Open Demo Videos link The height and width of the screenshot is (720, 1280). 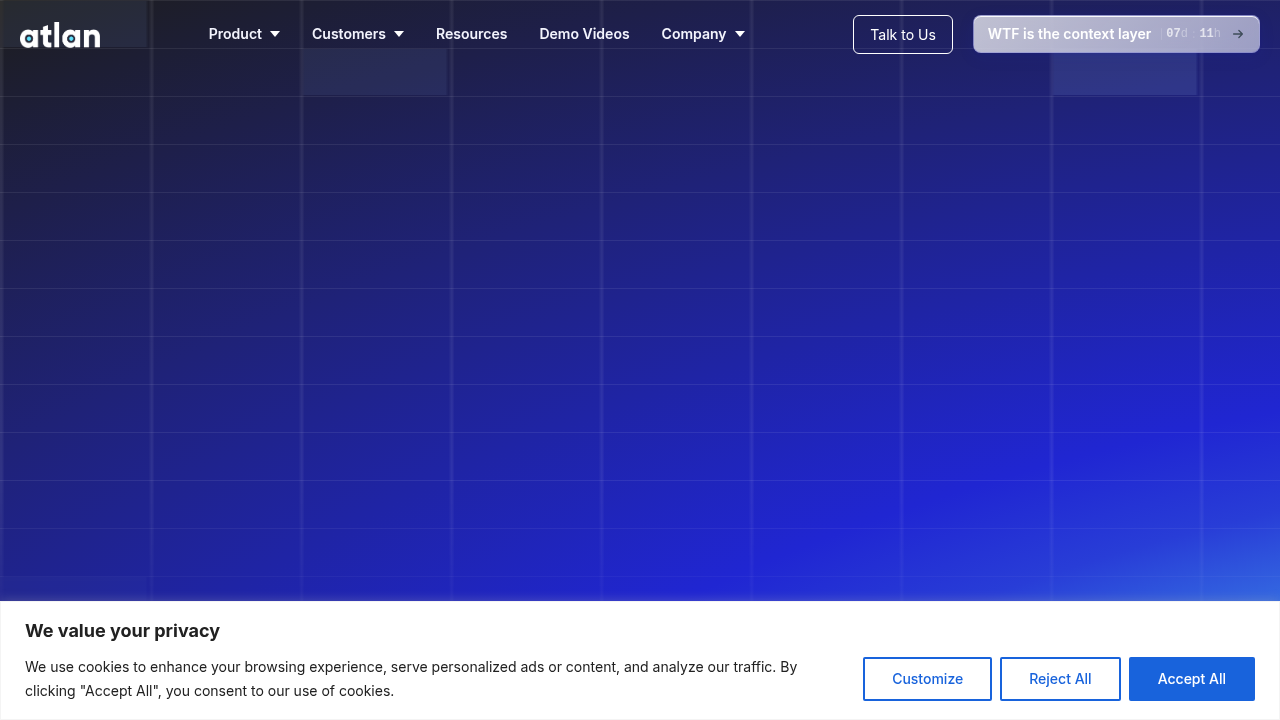(584, 34)
